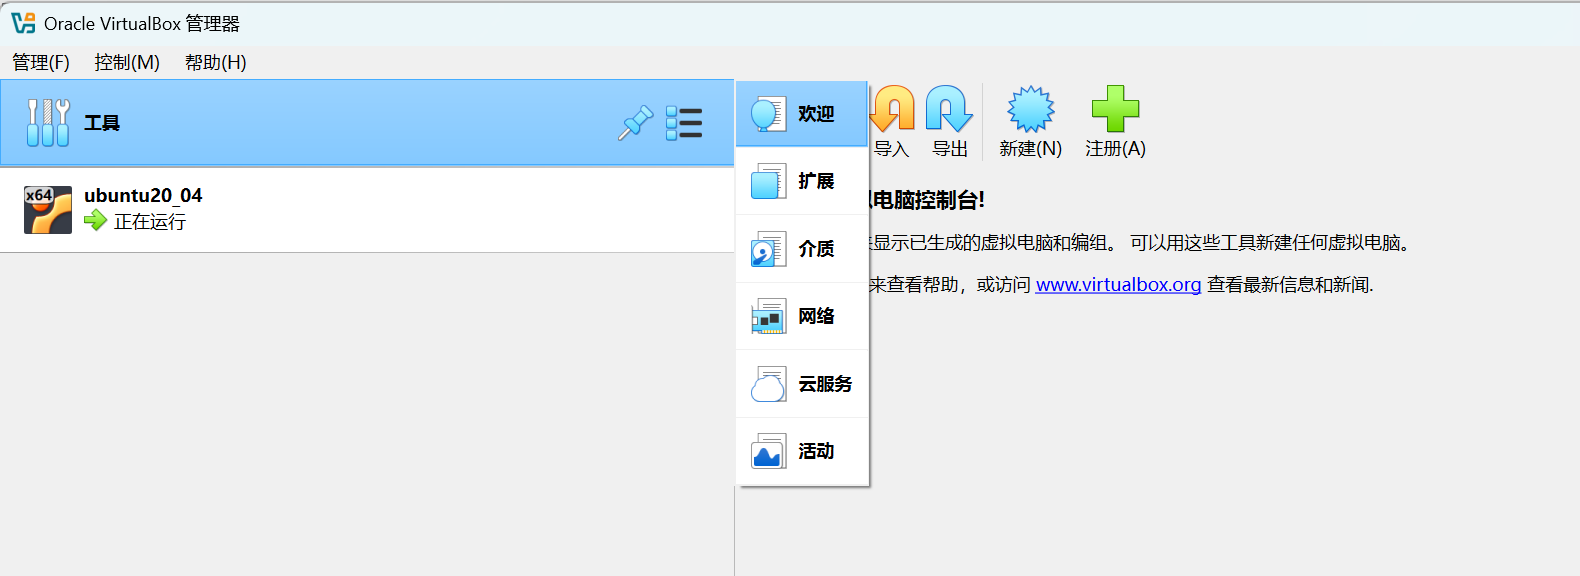This screenshot has width=1580, height=576.
Task: Choose 介质 in the tools popup
Action: (x=802, y=249)
